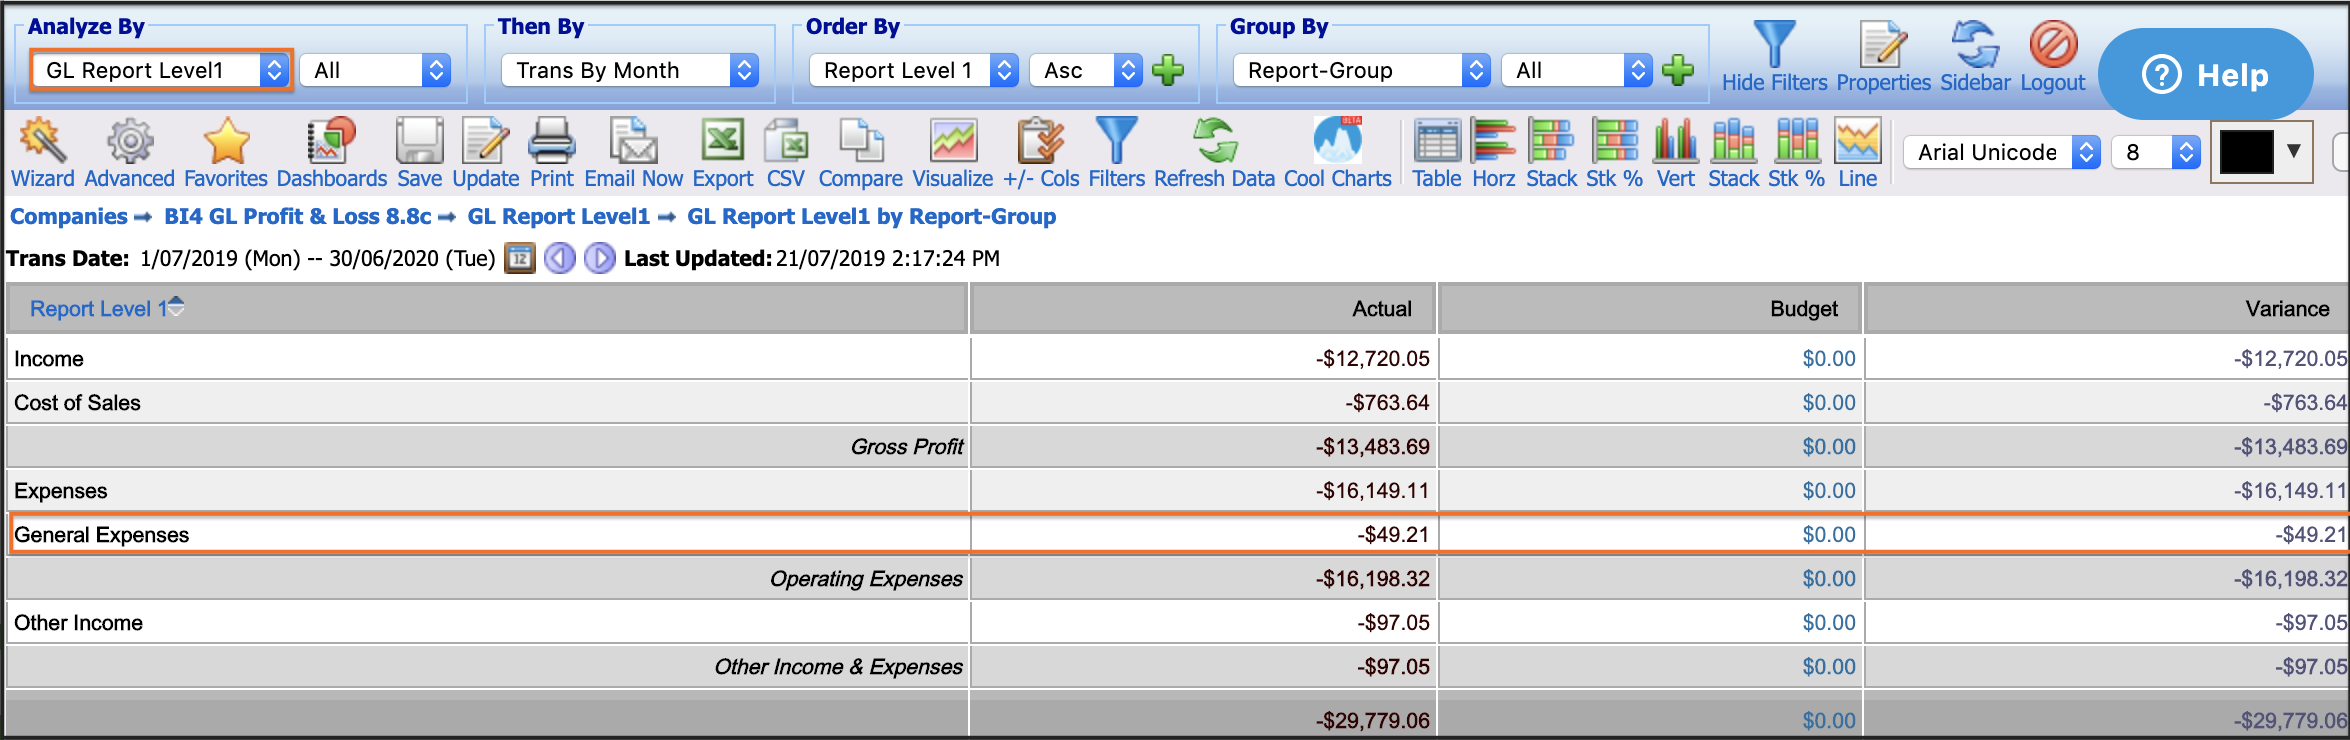Image resolution: width=2350 pixels, height=740 pixels.
Task: Open Advanced settings gear
Action: click(x=129, y=152)
